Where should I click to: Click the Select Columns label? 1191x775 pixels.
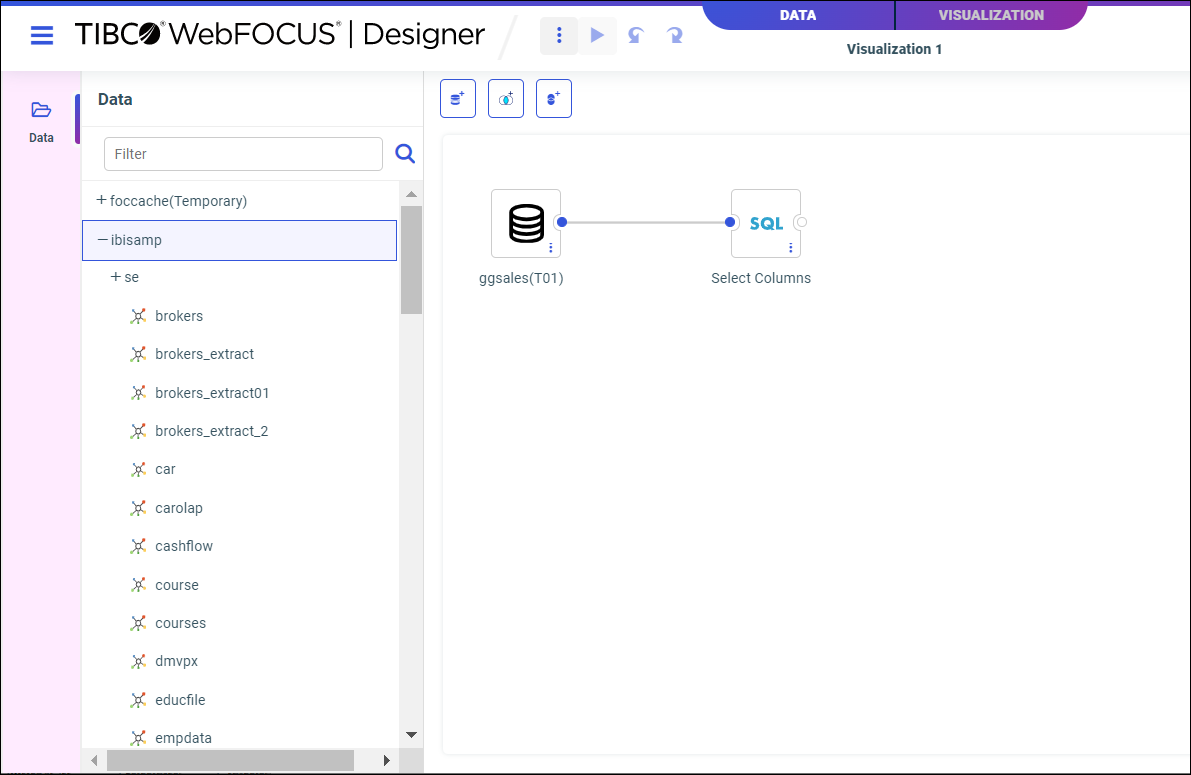761,278
